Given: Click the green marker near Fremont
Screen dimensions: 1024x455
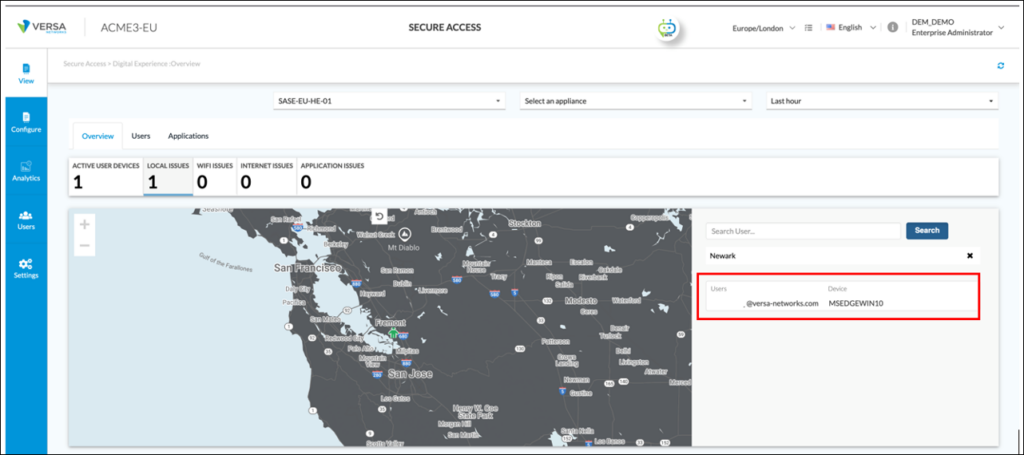Looking at the screenshot, I should (x=392, y=333).
